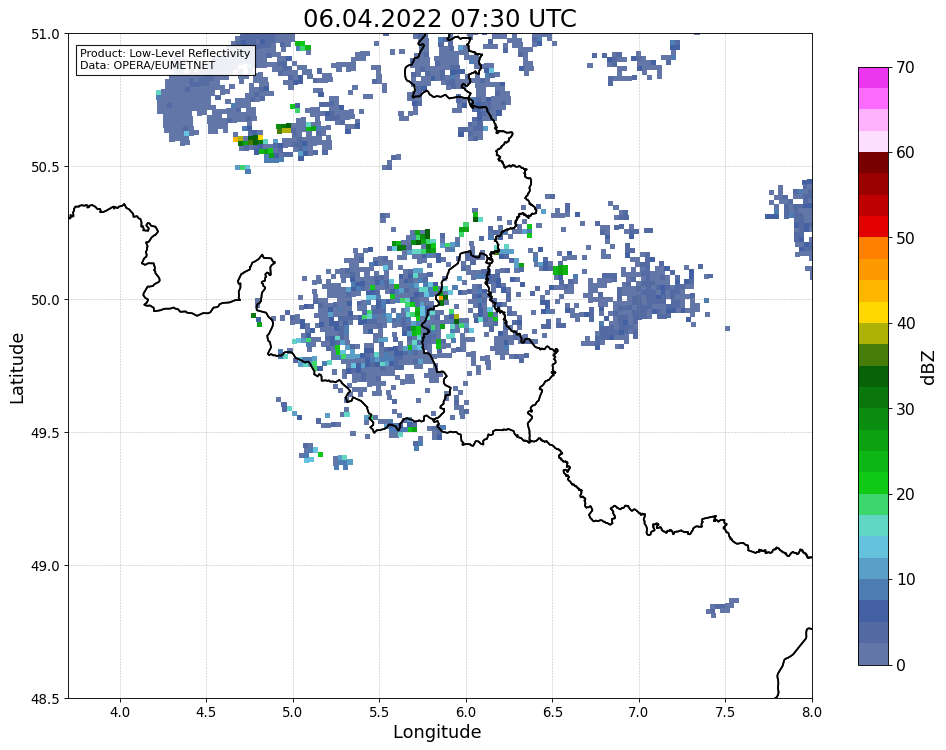The height and width of the screenshot is (750, 946).
Task: Click the plot title "06.04.2022 07:30 UTC"
Action: click(x=440, y=19)
